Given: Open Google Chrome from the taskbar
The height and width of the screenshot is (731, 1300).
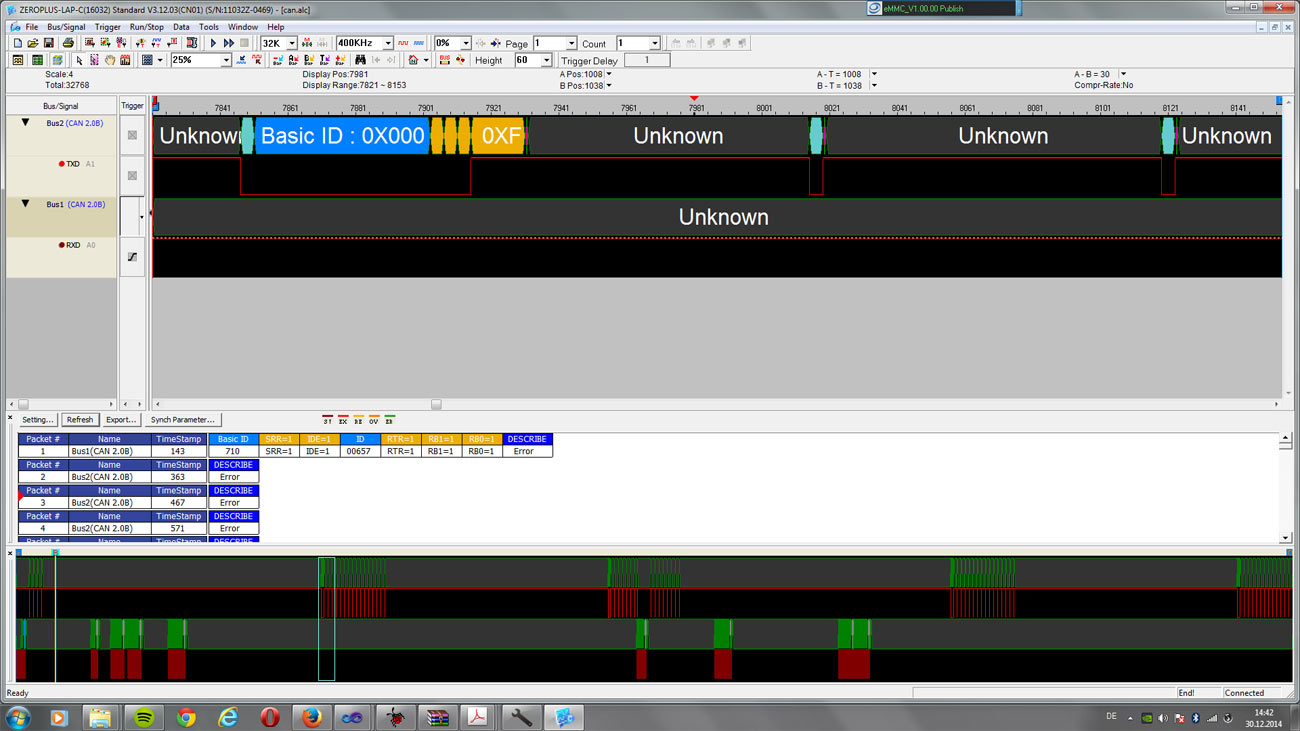Looking at the screenshot, I should click(x=186, y=717).
